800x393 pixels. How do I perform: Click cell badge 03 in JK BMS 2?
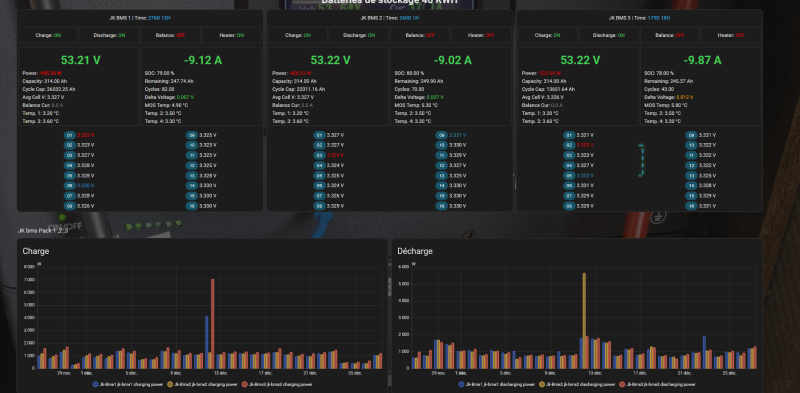pos(319,155)
